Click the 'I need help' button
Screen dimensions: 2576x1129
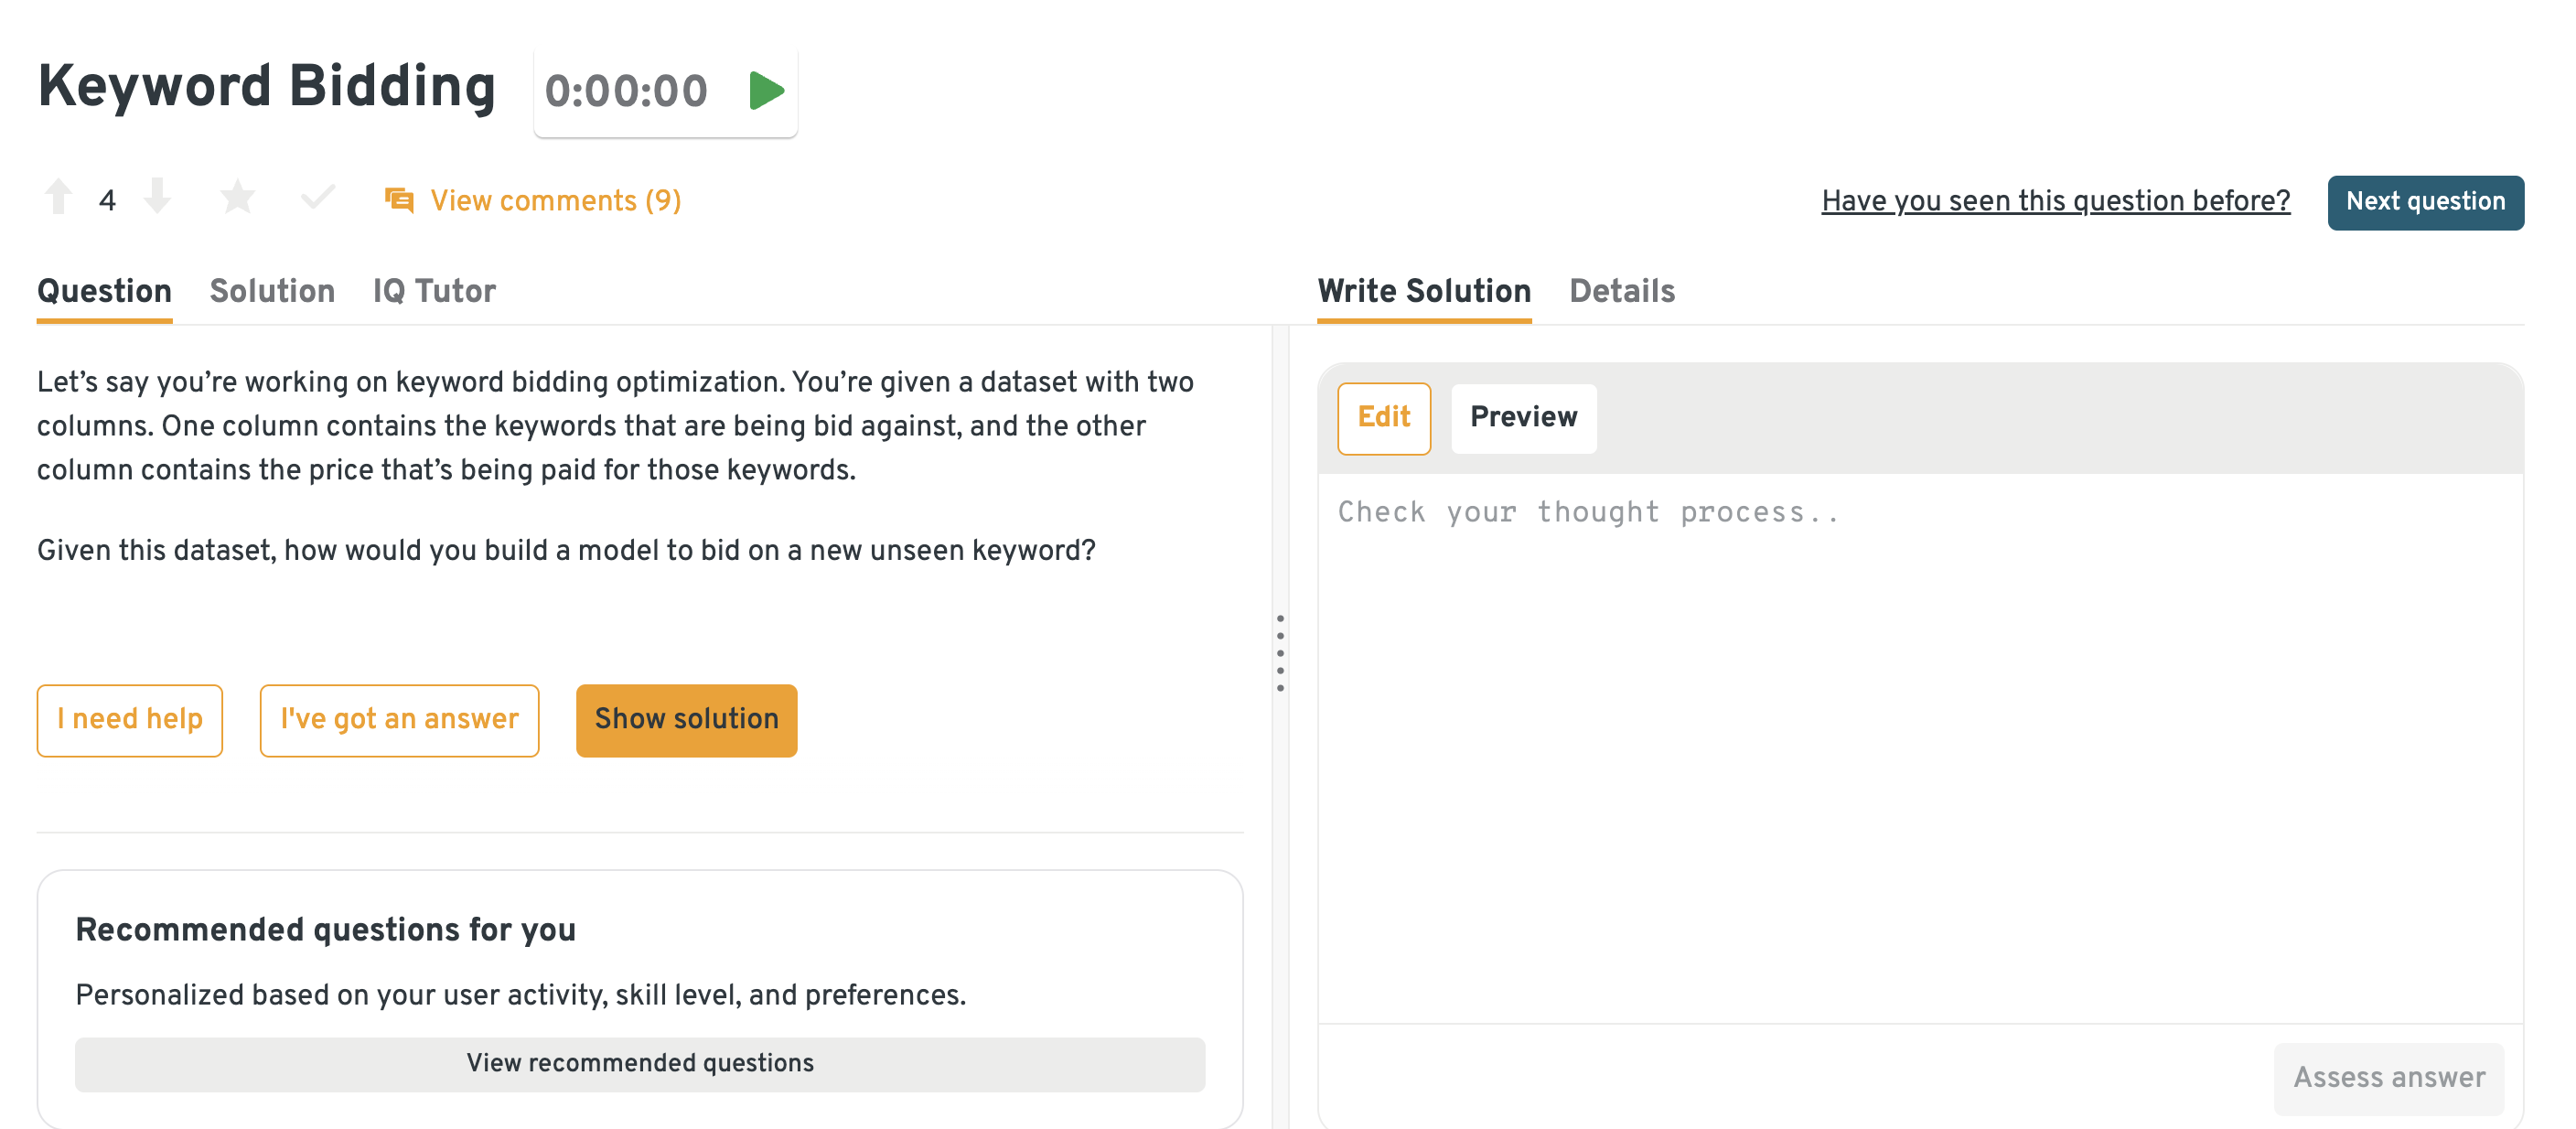click(x=130, y=719)
